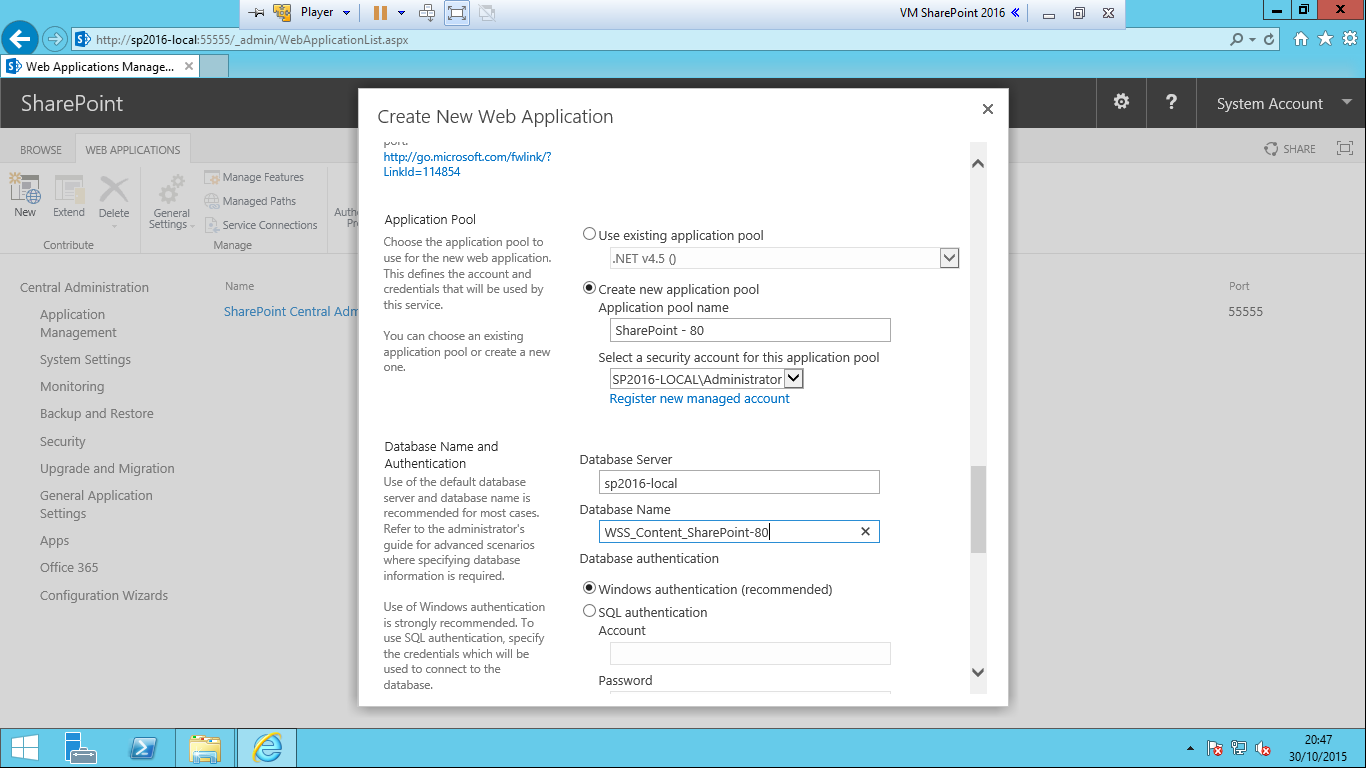Screen dimensions: 1366x768
Task: Click the browser Refresh icon
Action: click(x=1270, y=40)
